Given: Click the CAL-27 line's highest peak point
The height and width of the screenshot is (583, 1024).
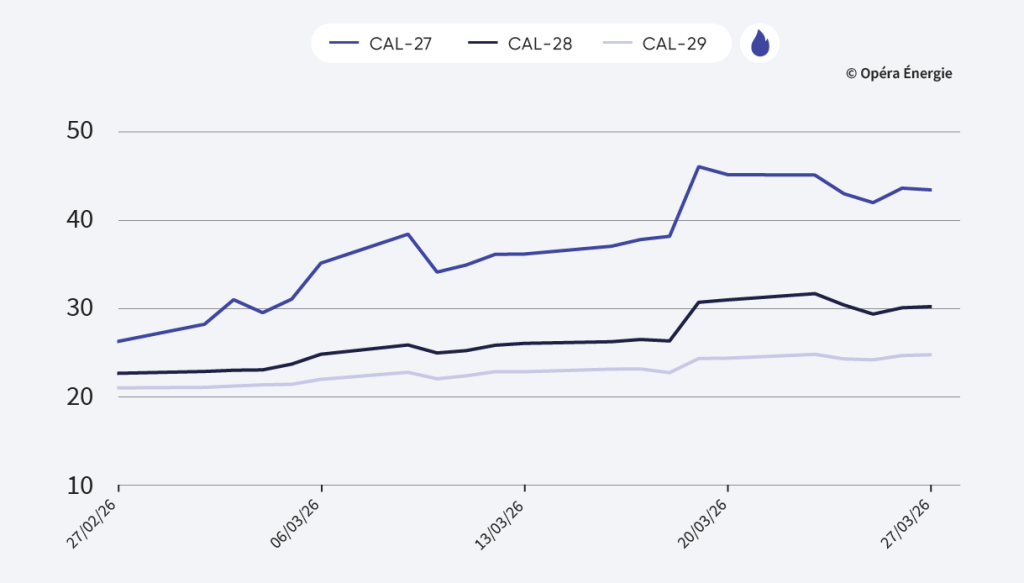Looking at the screenshot, I should (x=698, y=167).
